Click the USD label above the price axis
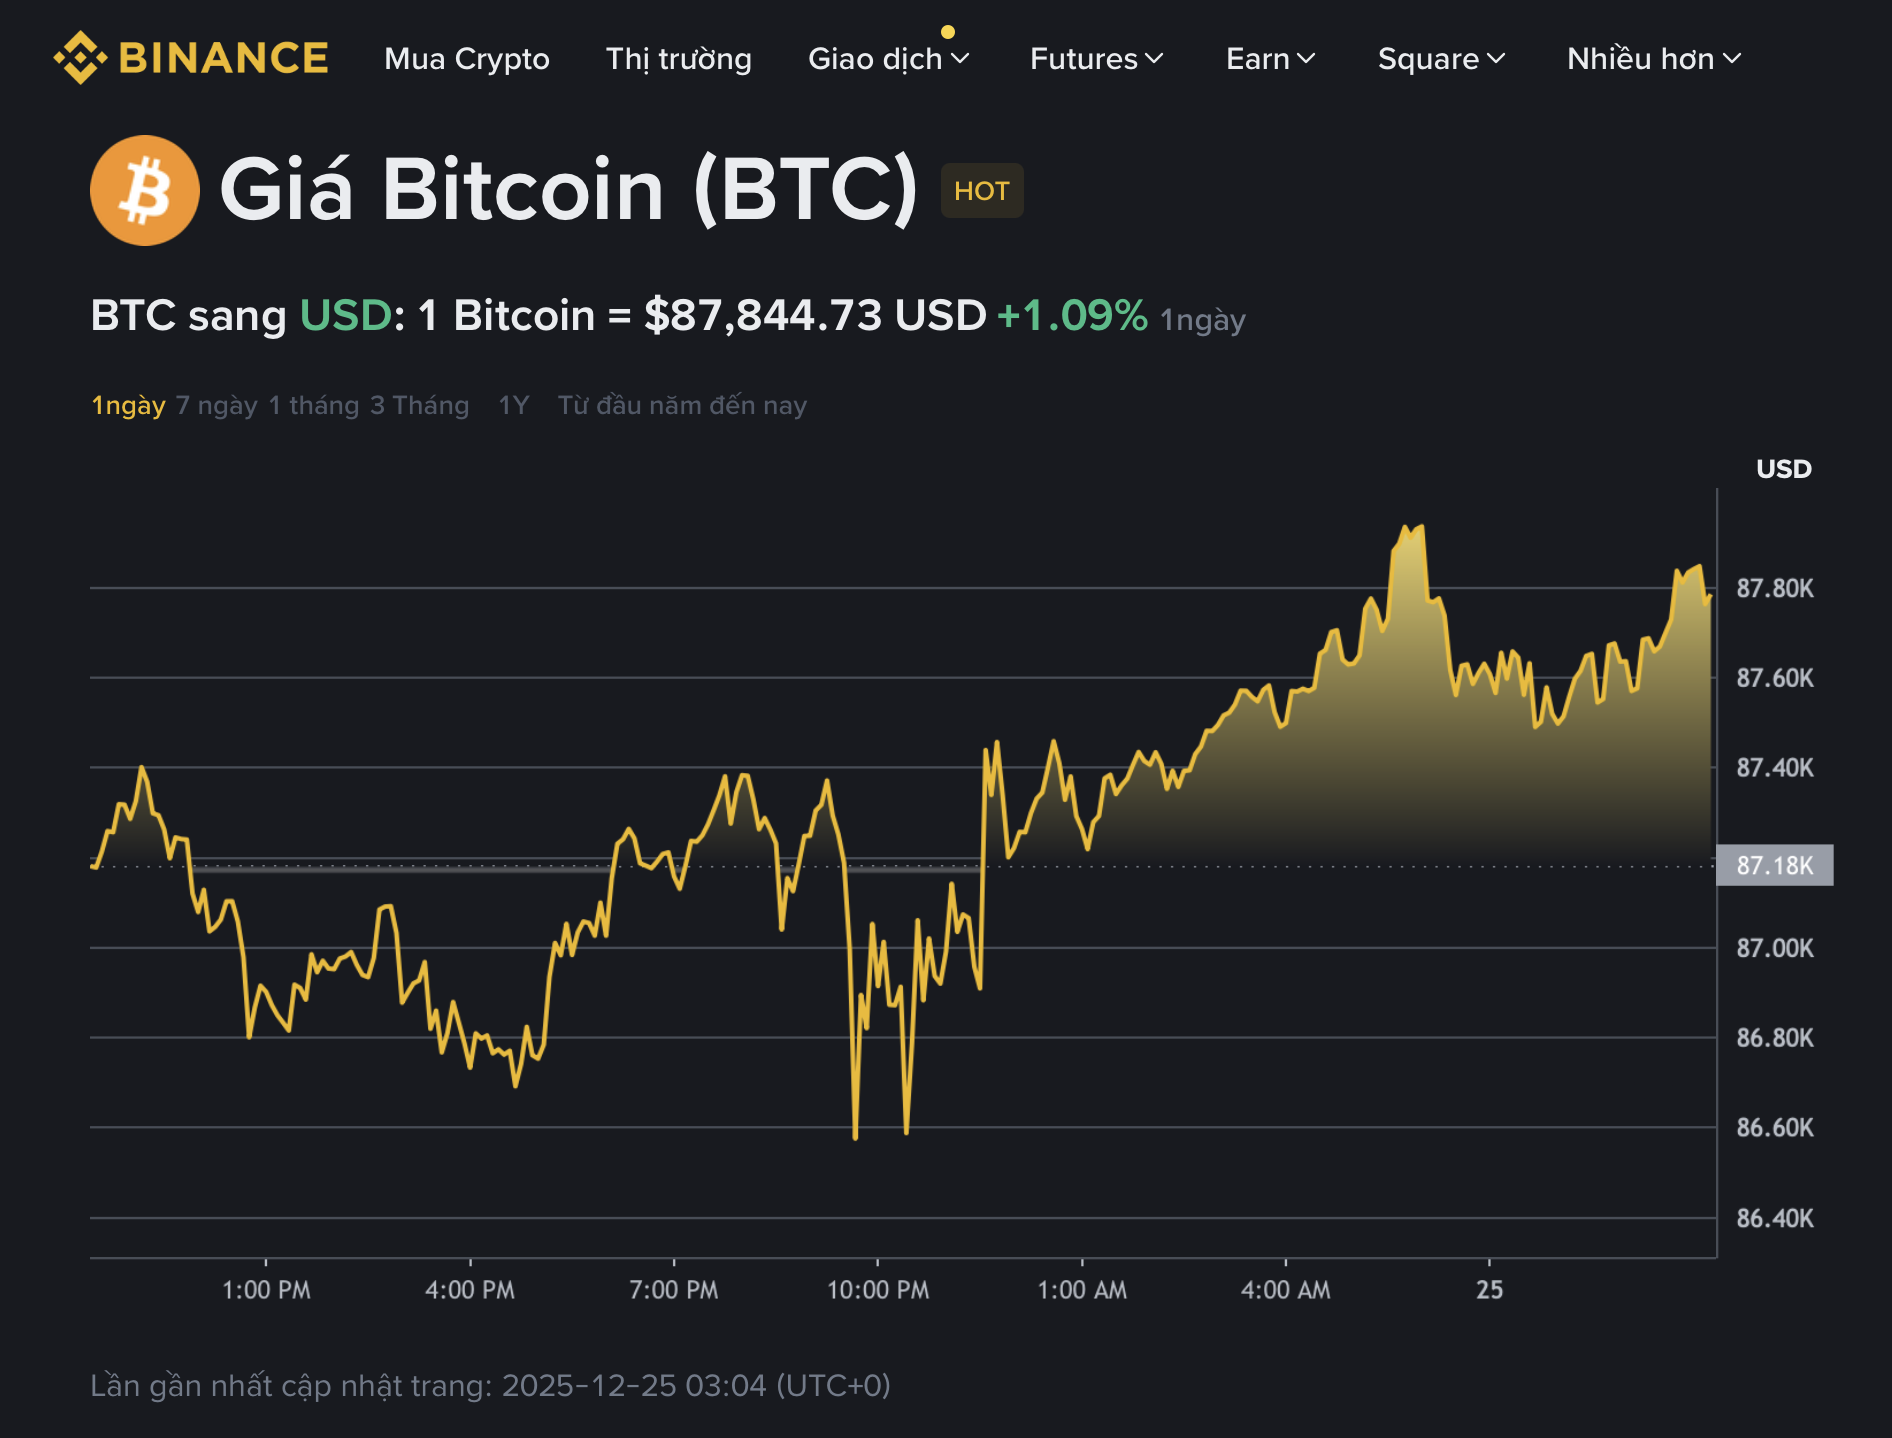Viewport: 1892px width, 1438px height. pos(1785,469)
